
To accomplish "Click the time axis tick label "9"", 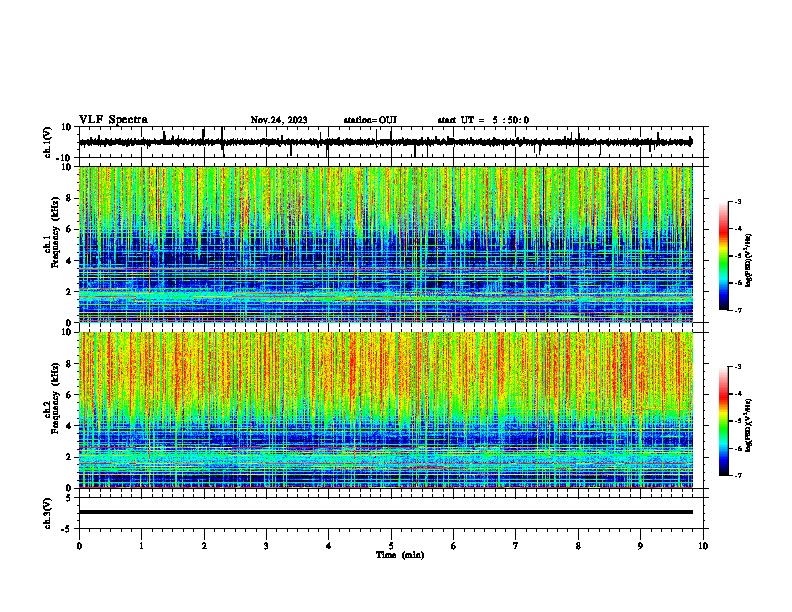I will 640,546.
